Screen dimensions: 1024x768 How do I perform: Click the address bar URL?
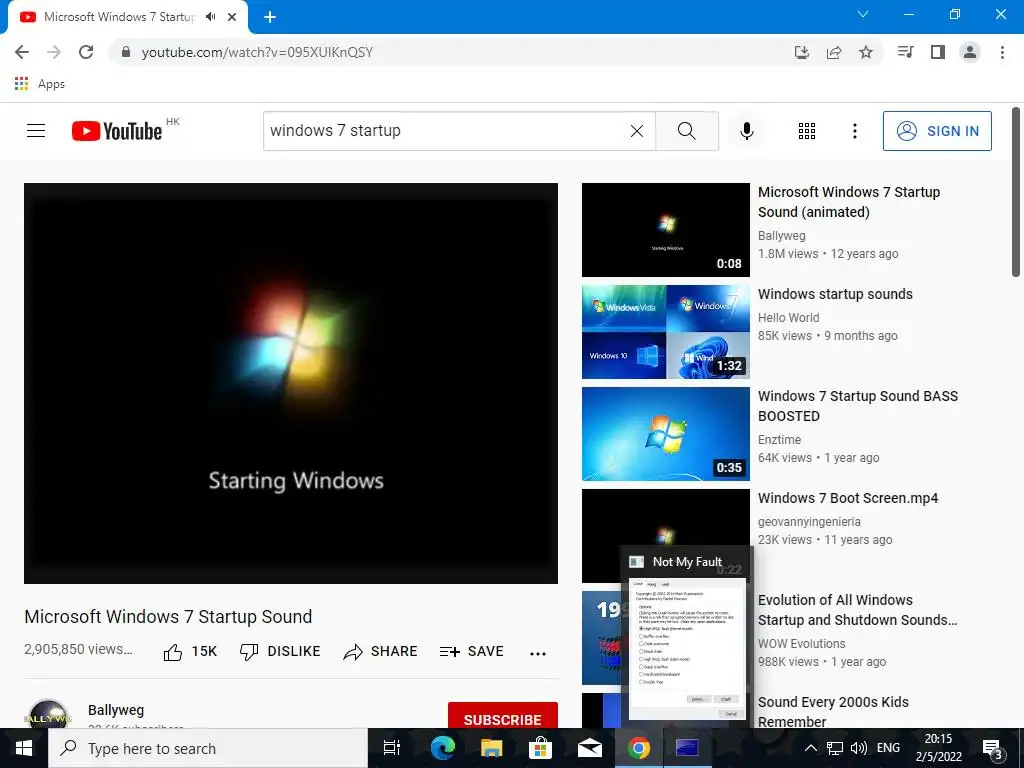(x=257, y=52)
